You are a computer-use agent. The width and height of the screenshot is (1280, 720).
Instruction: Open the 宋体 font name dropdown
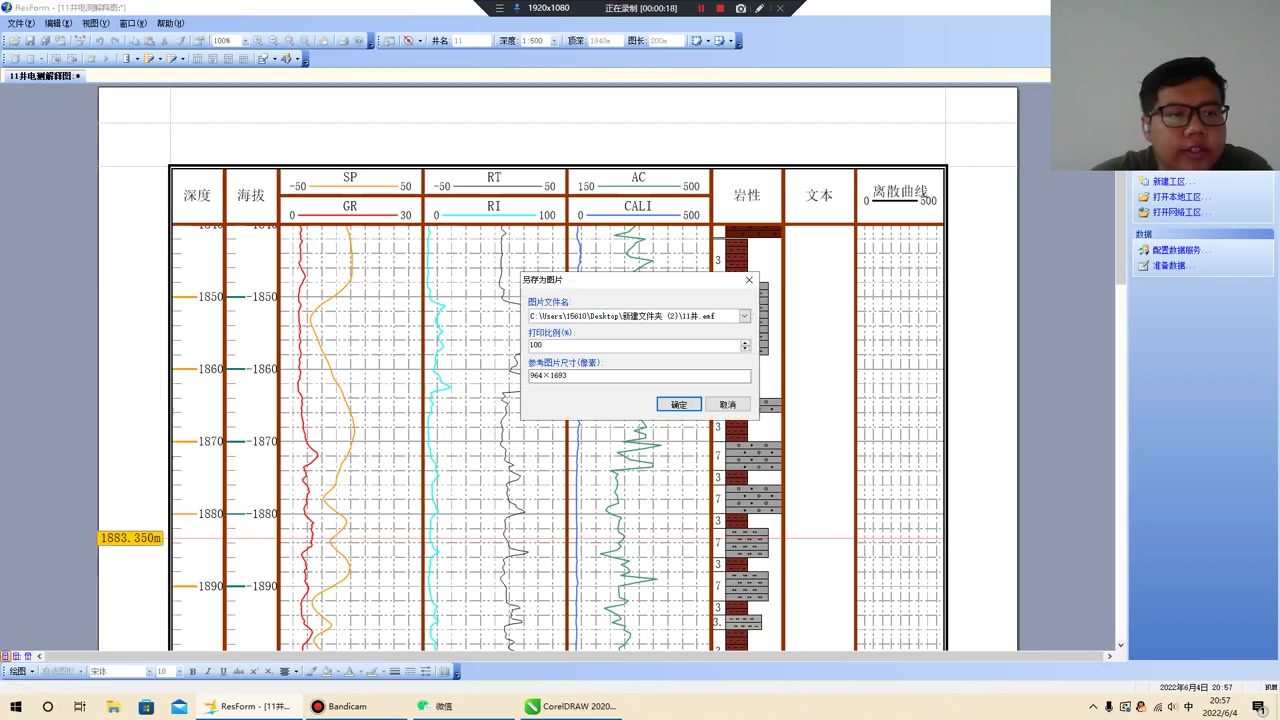point(149,671)
